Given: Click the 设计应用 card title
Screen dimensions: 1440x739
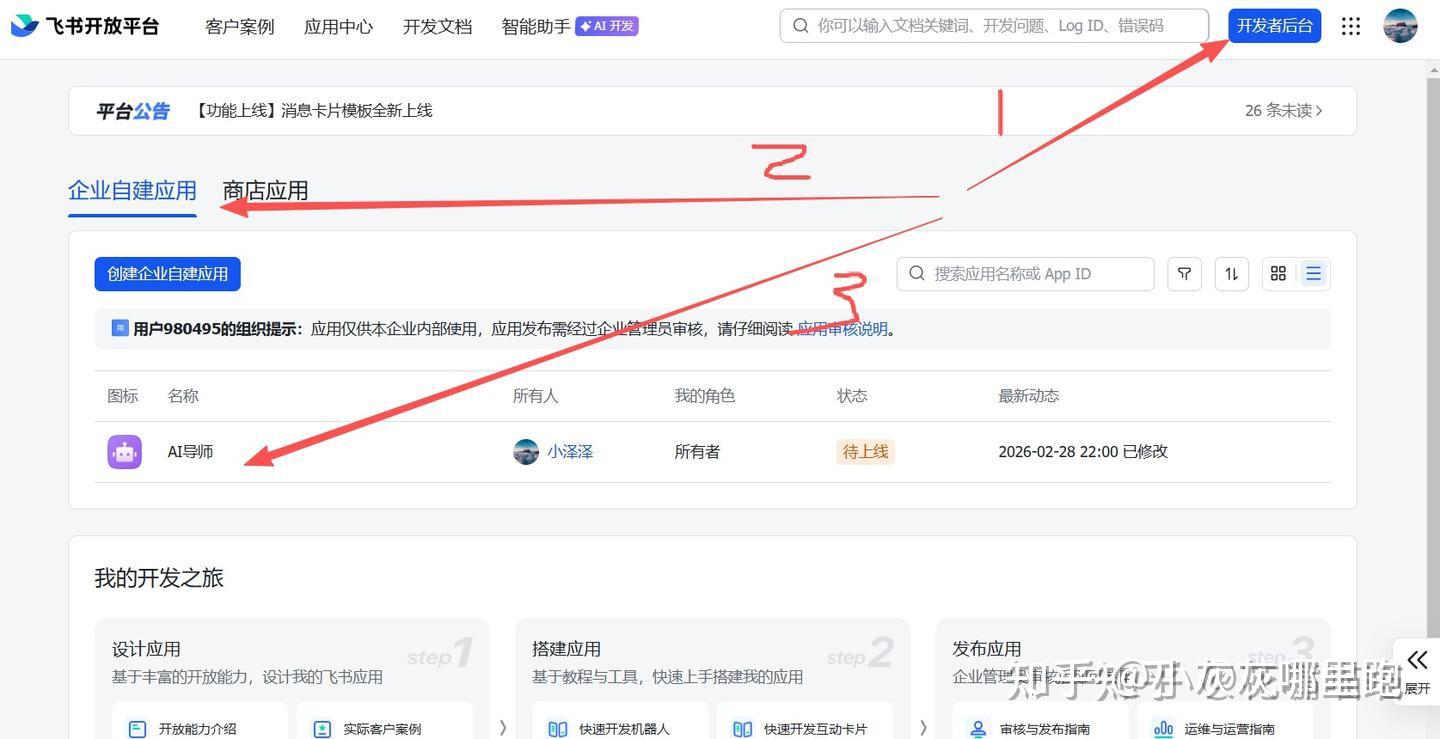Looking at the screenshot, I should click(x=146, y=649).
